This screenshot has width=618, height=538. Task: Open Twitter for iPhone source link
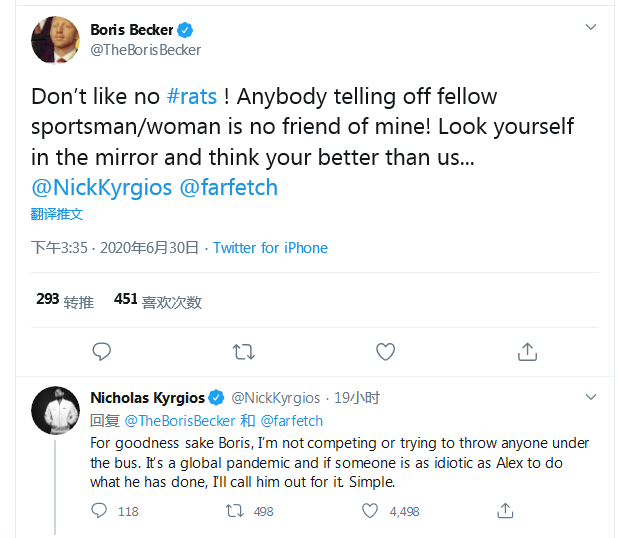pos(270,248)
